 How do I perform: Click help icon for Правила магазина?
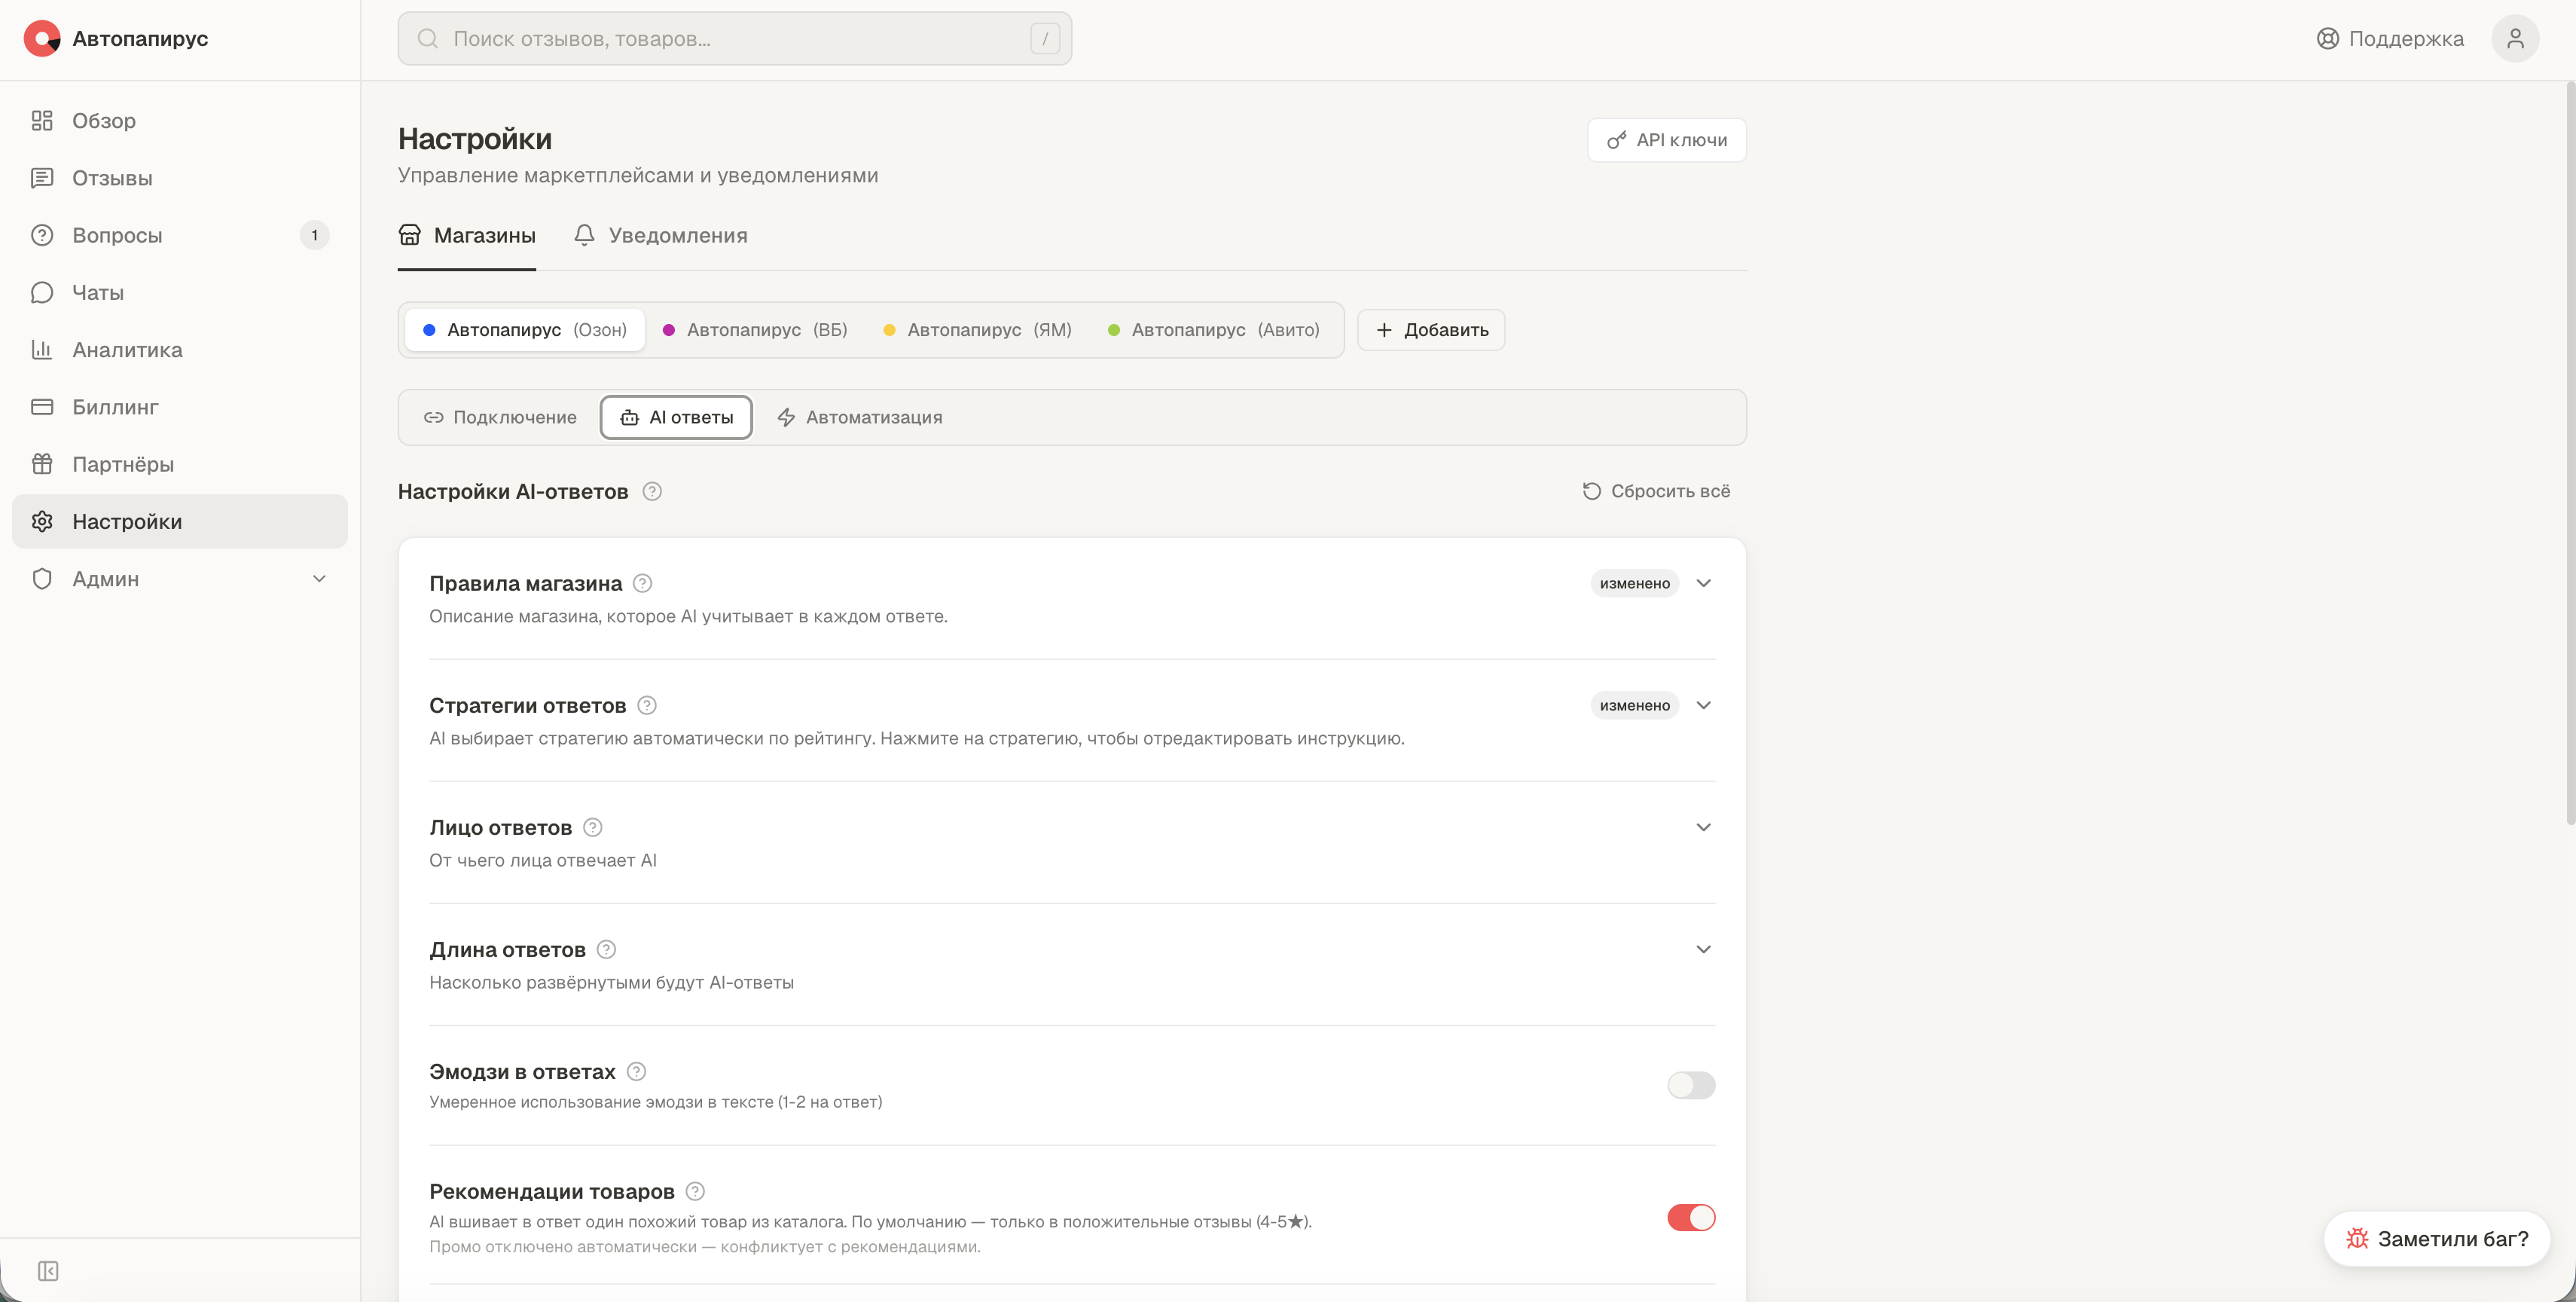[643, 583]
